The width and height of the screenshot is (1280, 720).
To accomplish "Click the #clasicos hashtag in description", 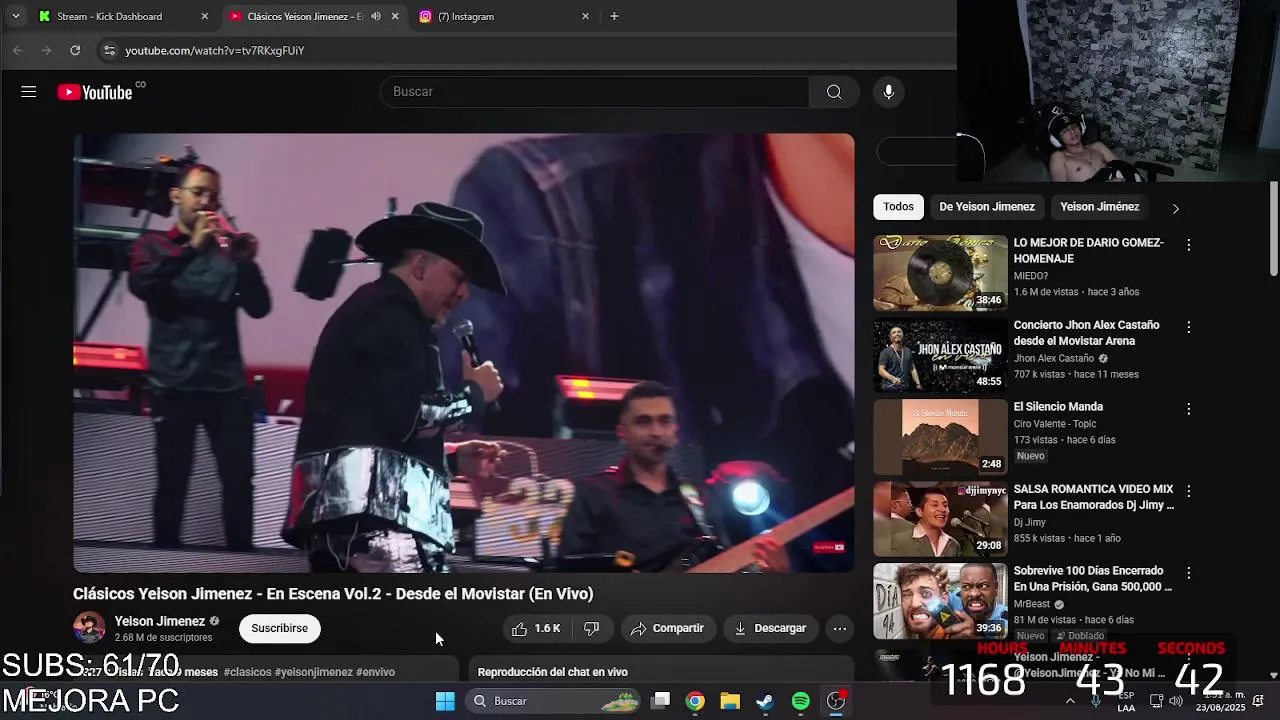I will (x=247, y=672).
